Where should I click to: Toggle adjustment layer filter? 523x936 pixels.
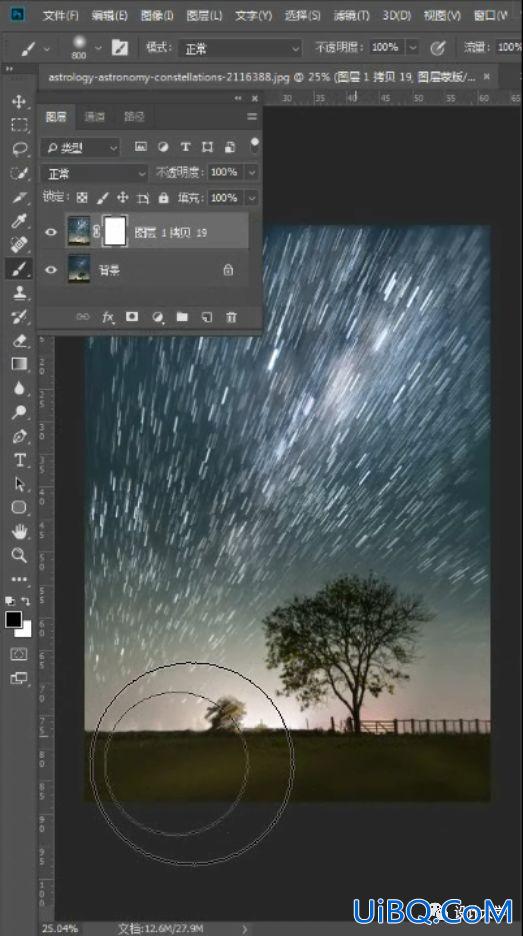162,146
